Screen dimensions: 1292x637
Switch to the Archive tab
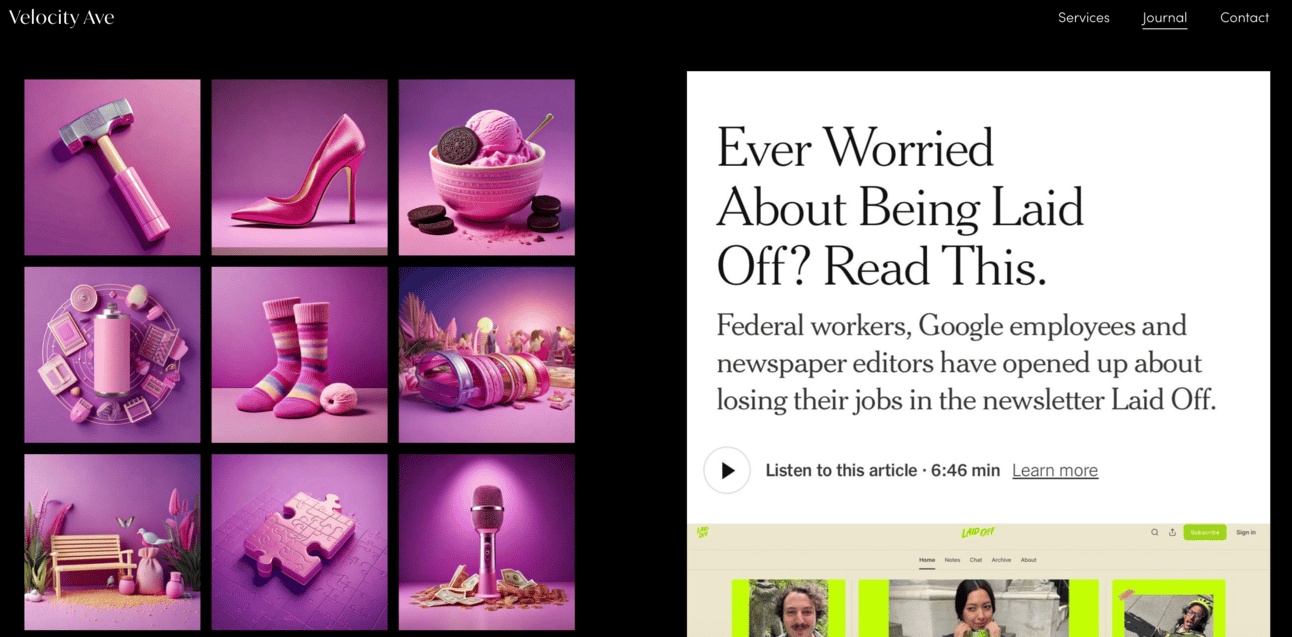[1001, 560]
